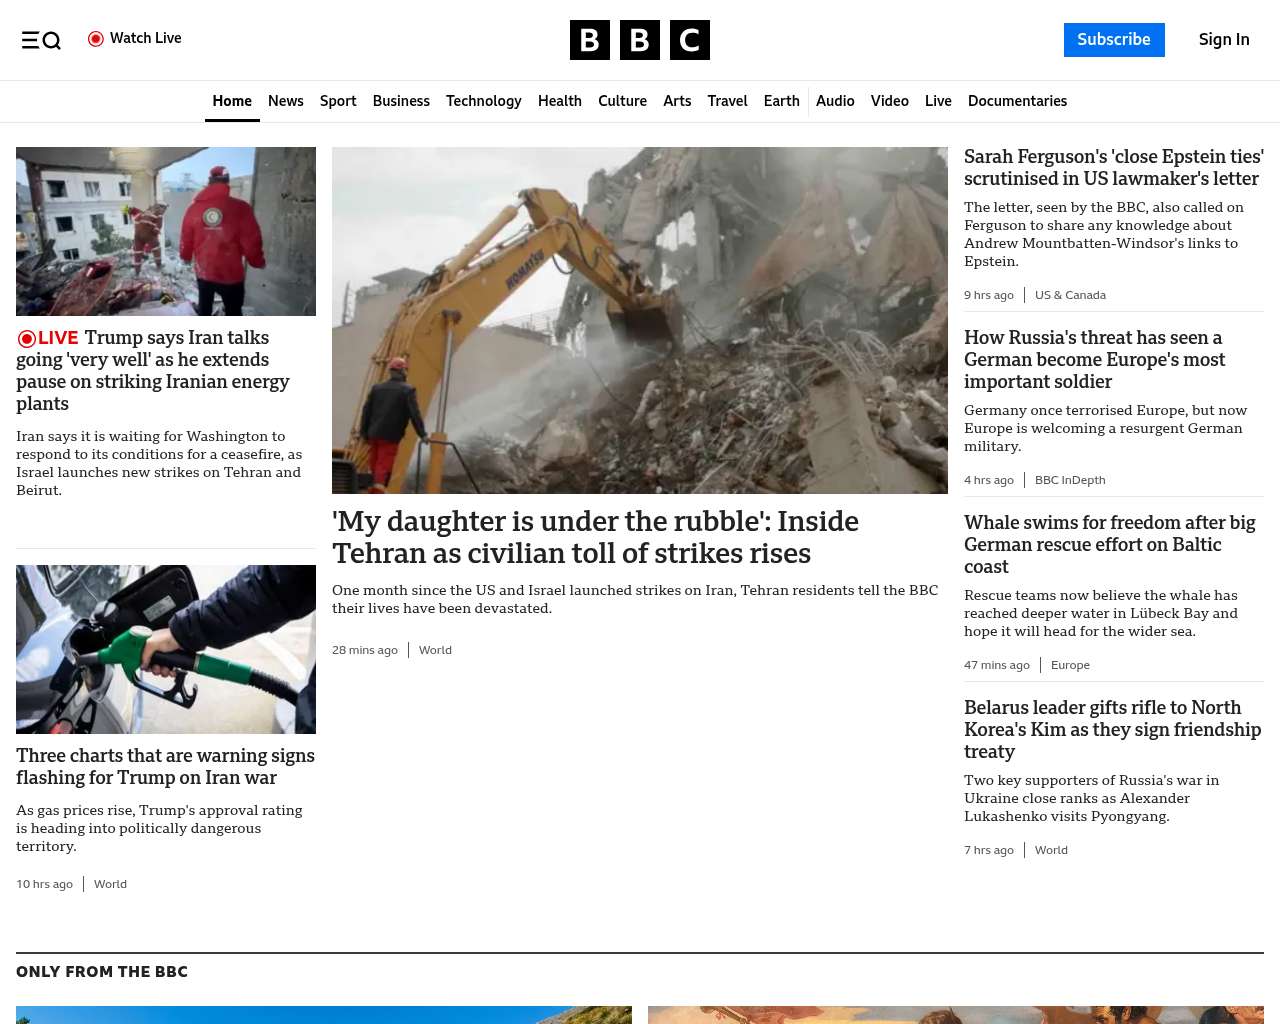Screen dimensions: 1280x1024
Task: Go to the Technology section
Action: 483,101
